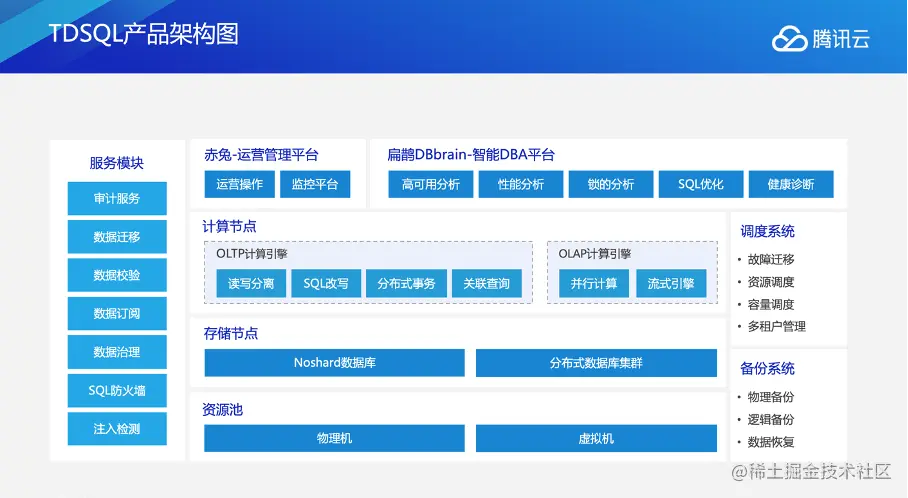Click the SQL优化 box
This screenshot has height=498, width=908.
(x=701, y=184)
